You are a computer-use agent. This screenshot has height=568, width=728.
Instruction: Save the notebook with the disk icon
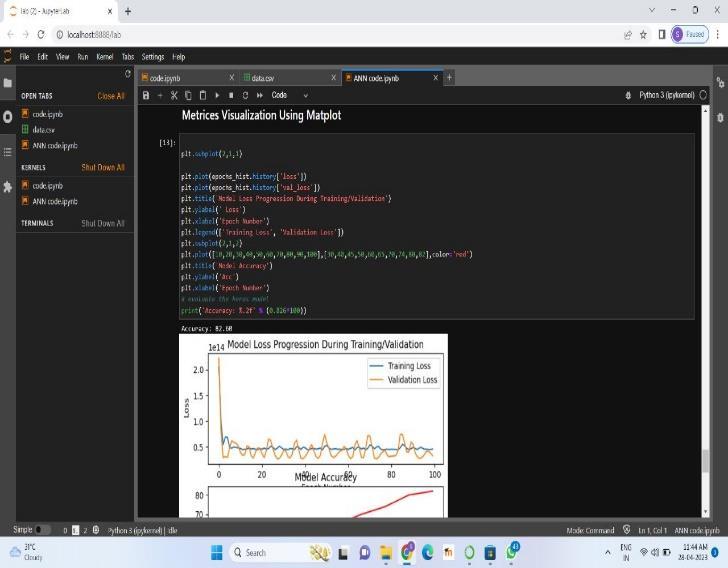click(x=146, y=95)
